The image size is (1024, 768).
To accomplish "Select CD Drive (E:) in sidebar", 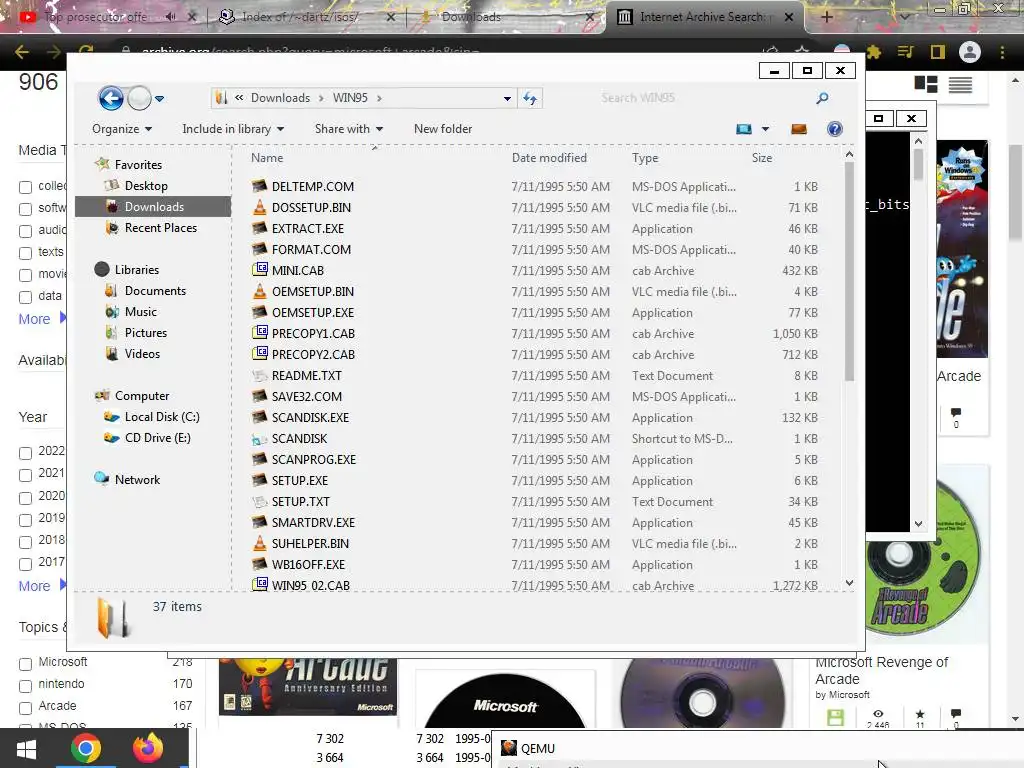I will pyautogui.click(x=157, y=438).
